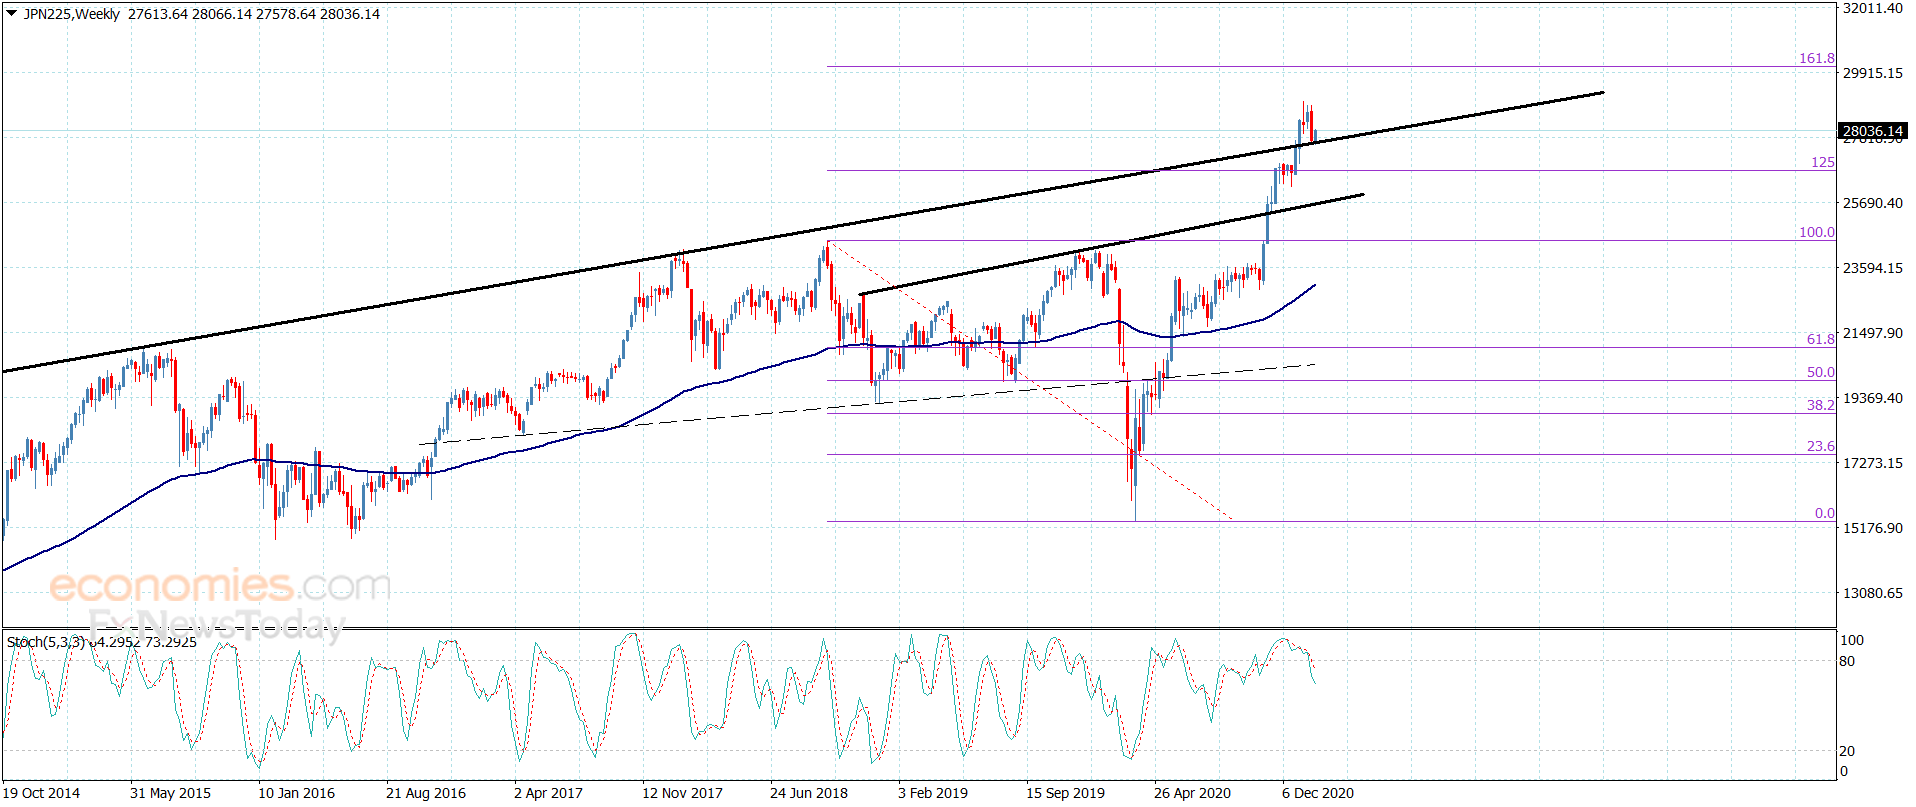Viewport: 1916px width, 807px height.
Task: Select the 15 Sep 2019 time axis label
Action: coord(1065,793)
